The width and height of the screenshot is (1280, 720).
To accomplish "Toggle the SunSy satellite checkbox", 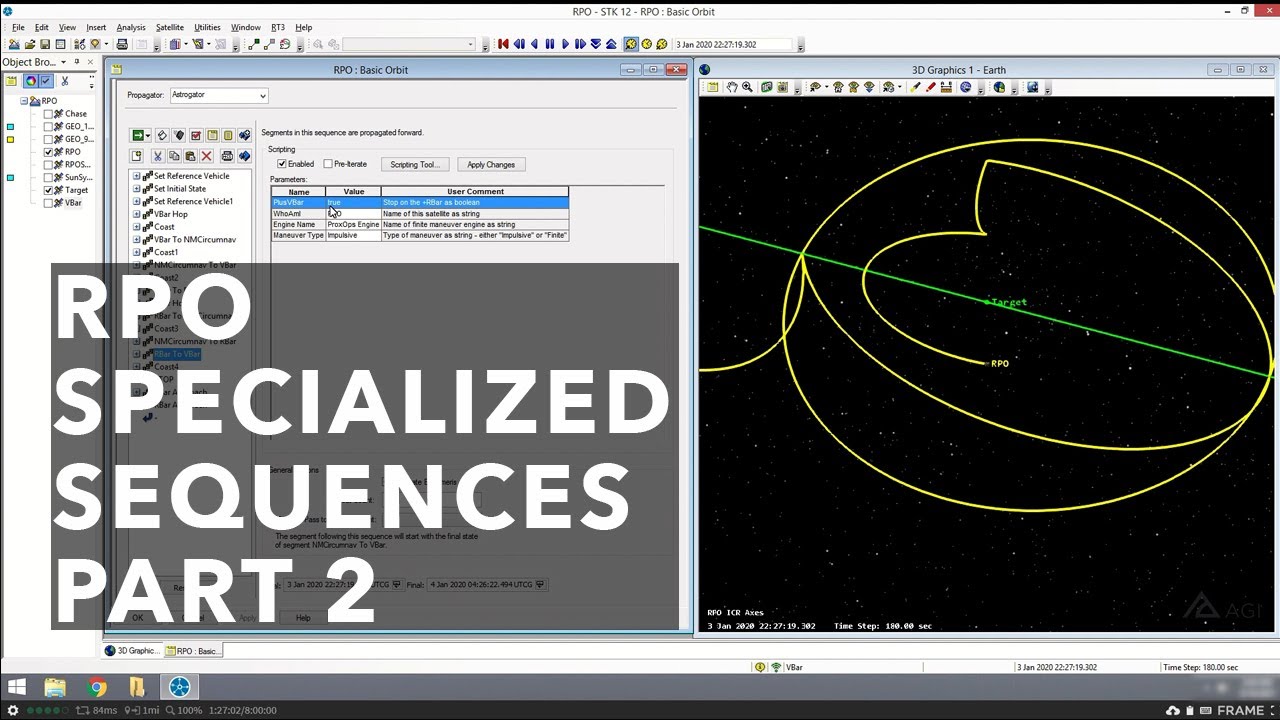I will [x=48, y=177].
